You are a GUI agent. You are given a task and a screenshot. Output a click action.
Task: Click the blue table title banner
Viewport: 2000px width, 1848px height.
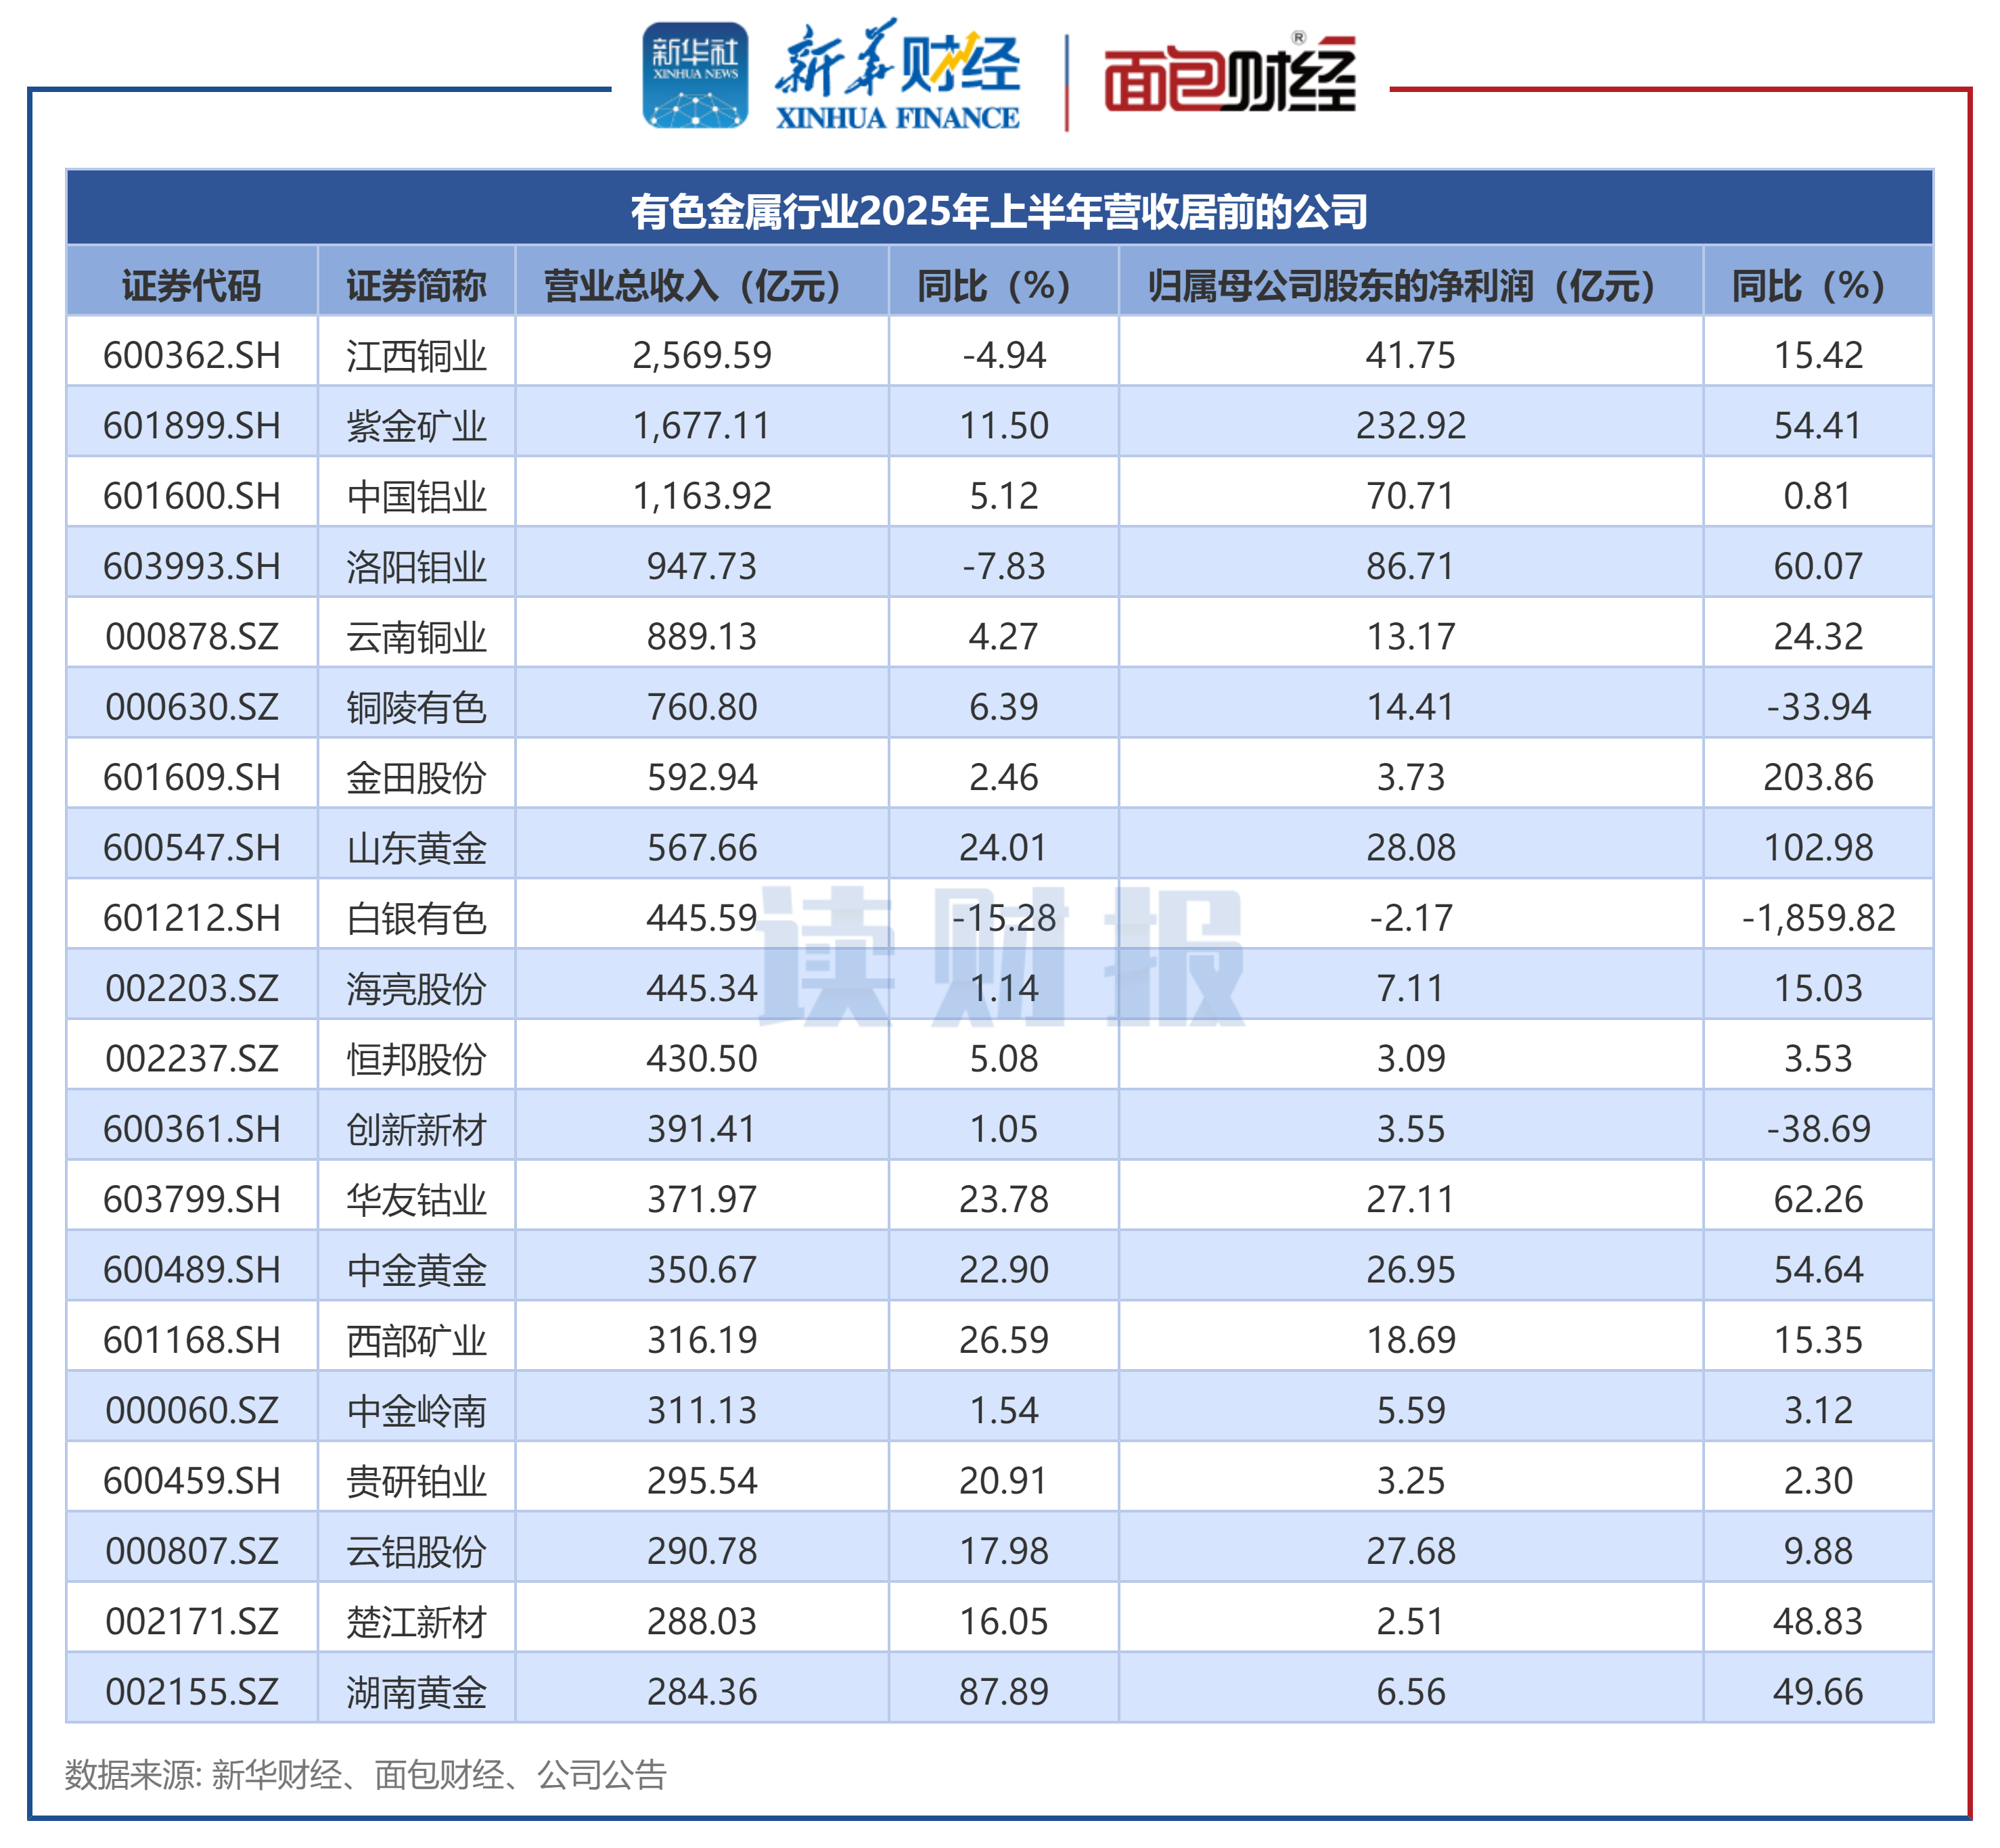999,211
